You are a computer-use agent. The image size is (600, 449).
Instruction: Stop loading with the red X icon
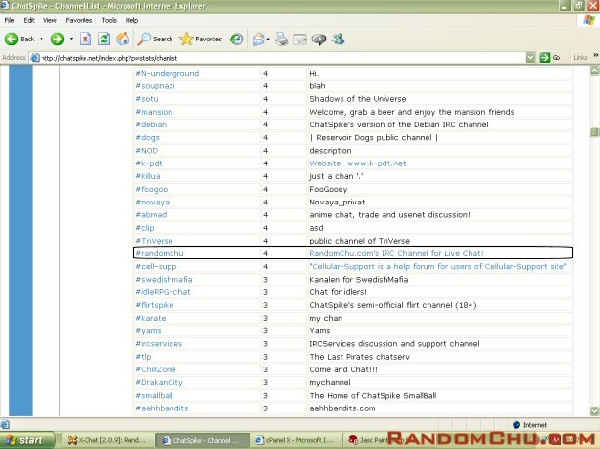[x=85, y=39]
